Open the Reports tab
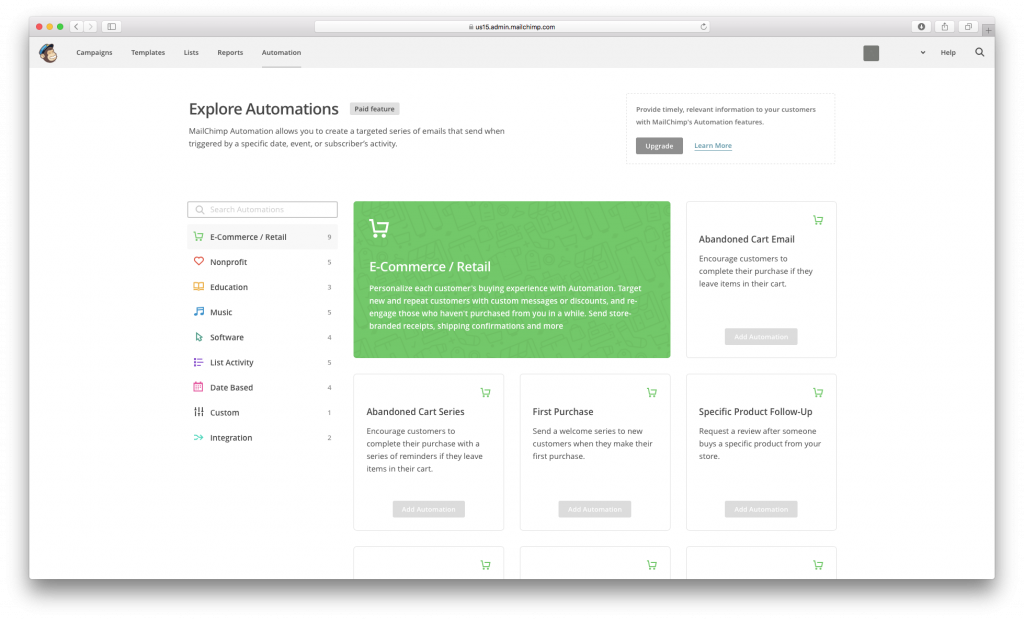This screenshot has height=621, width=1024. 230,52
